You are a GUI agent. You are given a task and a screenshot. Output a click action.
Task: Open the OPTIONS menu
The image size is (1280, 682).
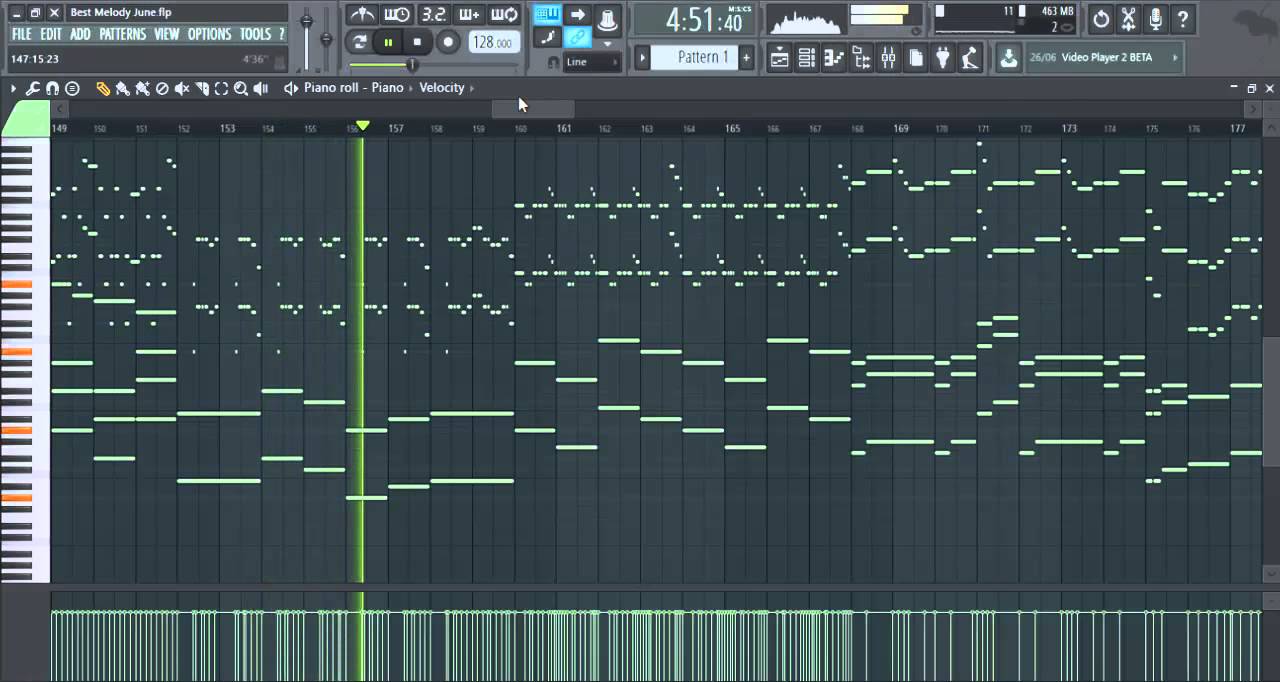click(x=209, y=34)
